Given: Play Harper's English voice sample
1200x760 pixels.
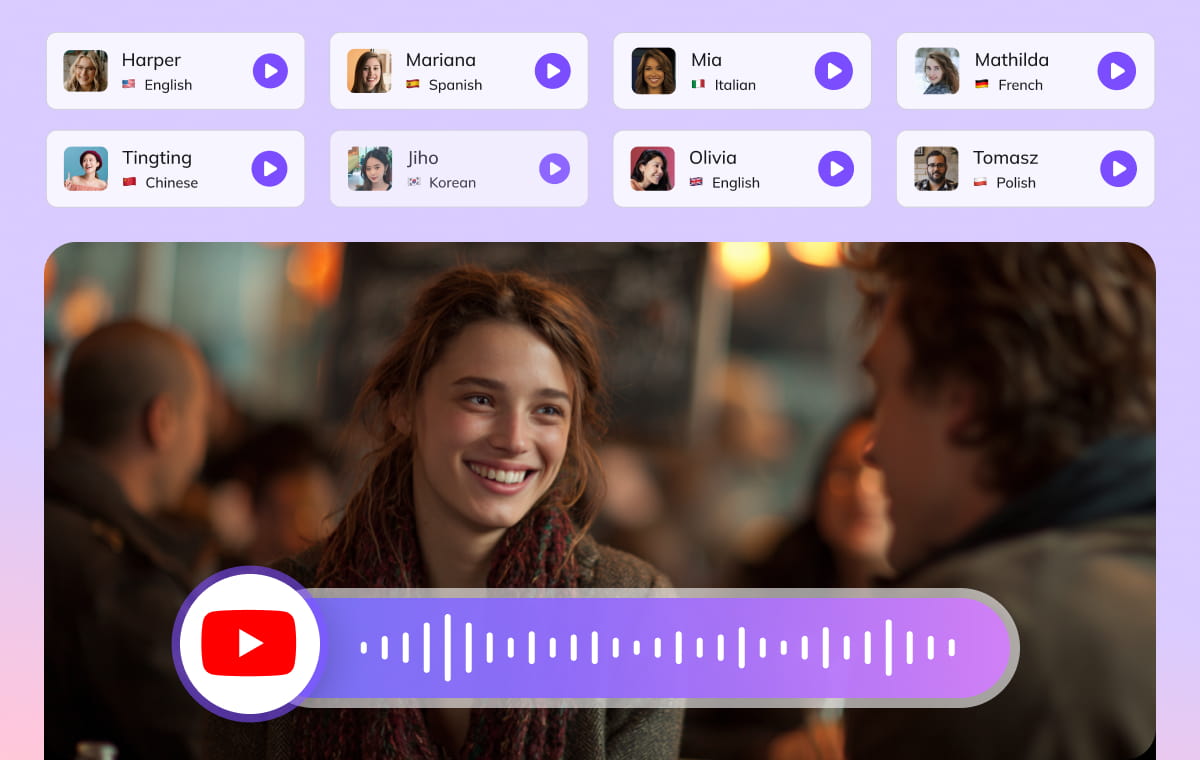Looking at the screenshot, I should [x=269, y=70].
